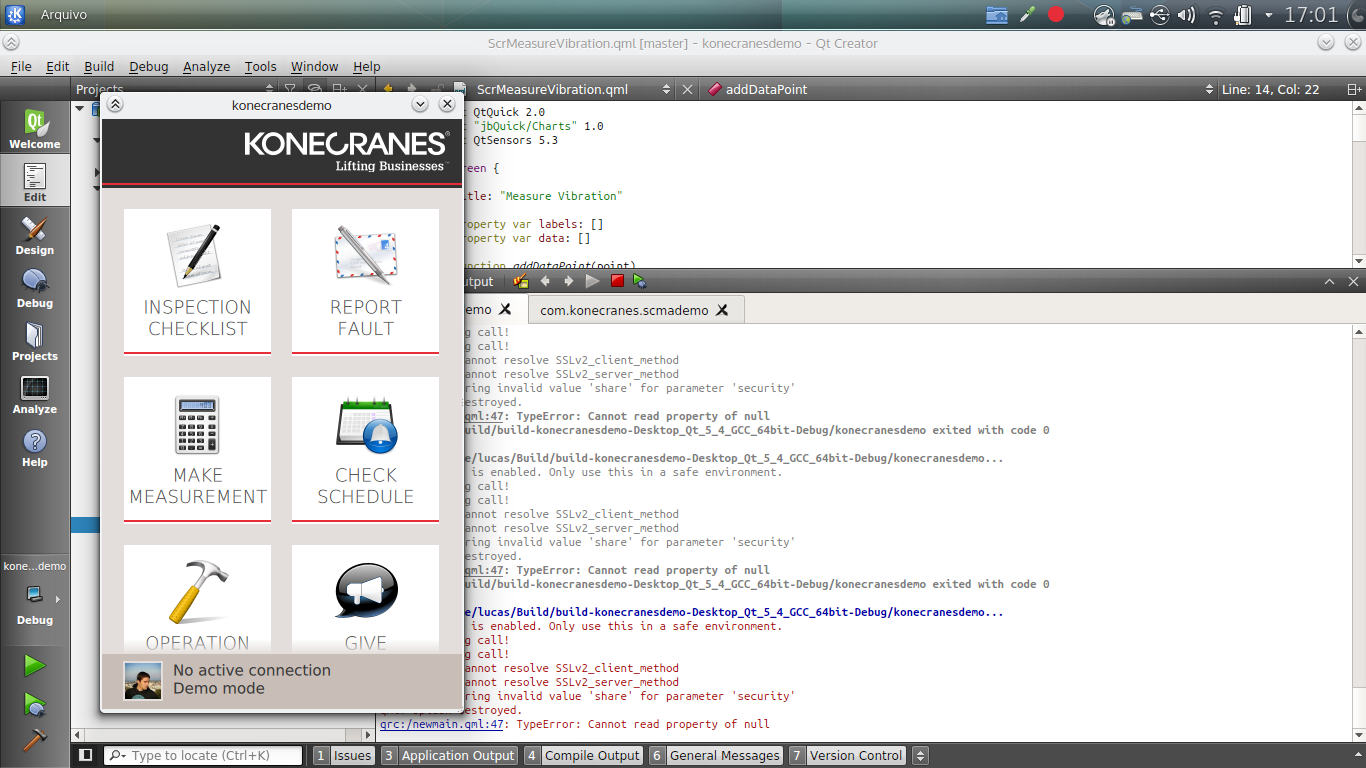Open the Operation hammer tile
The width and height of the screenshot is (1366, 768).
click(197, 599)
